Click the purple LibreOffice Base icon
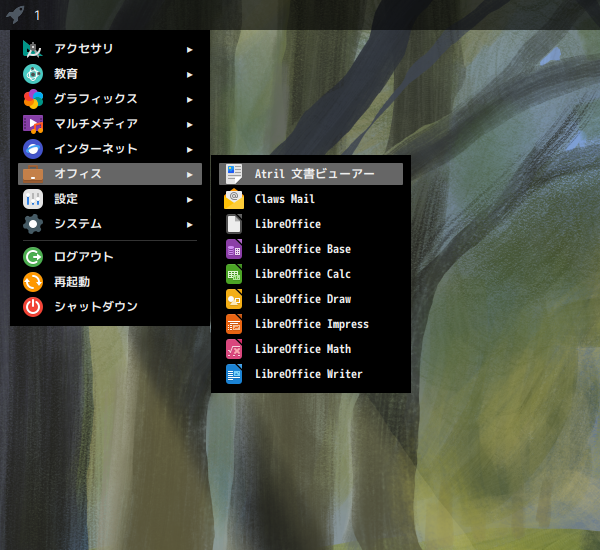The height and width of the screenshot is (550, 600). (x=234, y=249)
